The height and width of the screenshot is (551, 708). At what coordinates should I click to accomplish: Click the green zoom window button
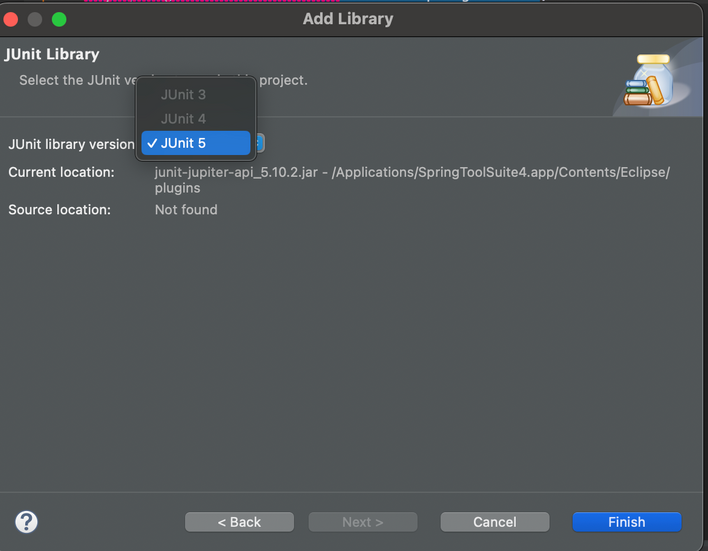59,19
